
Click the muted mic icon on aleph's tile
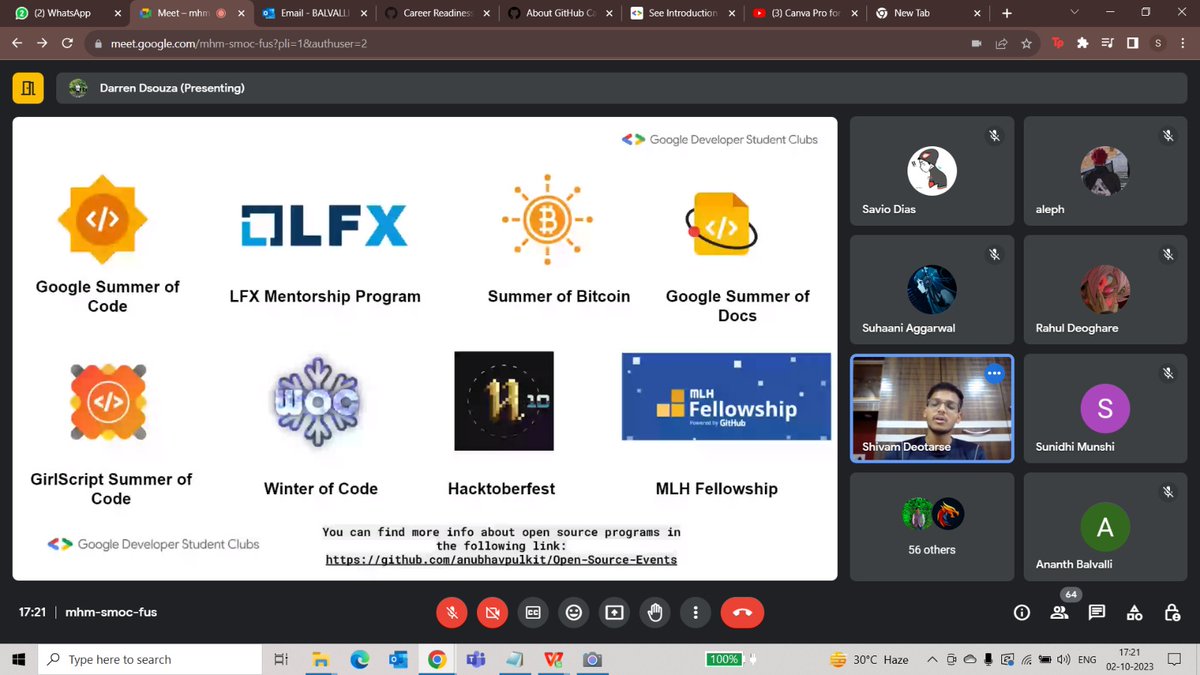tap(1168, 135)
